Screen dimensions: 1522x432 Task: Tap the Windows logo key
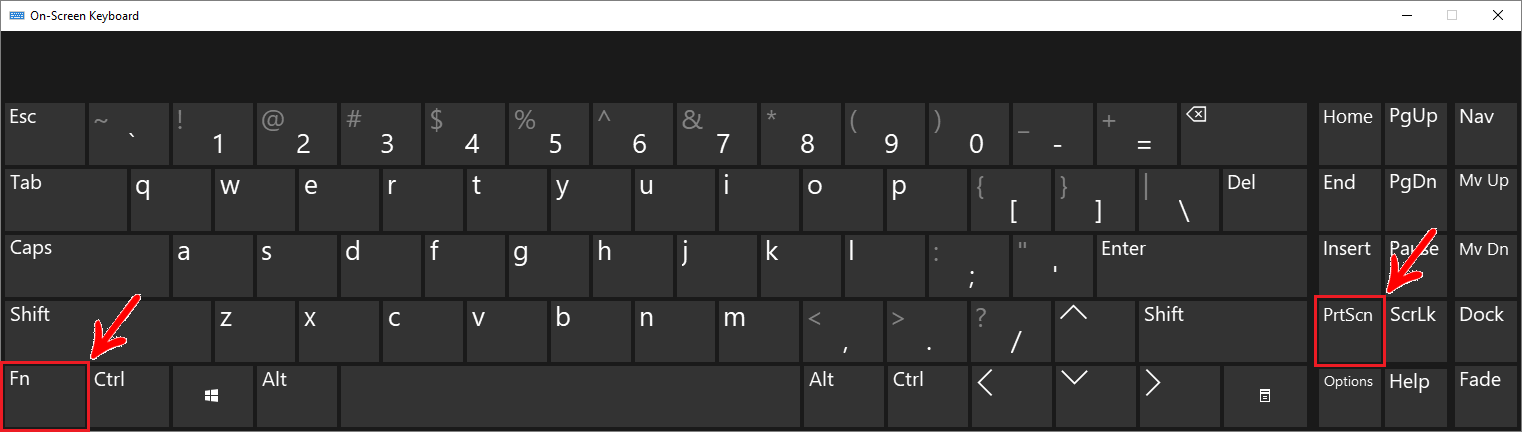coord(212,397)
